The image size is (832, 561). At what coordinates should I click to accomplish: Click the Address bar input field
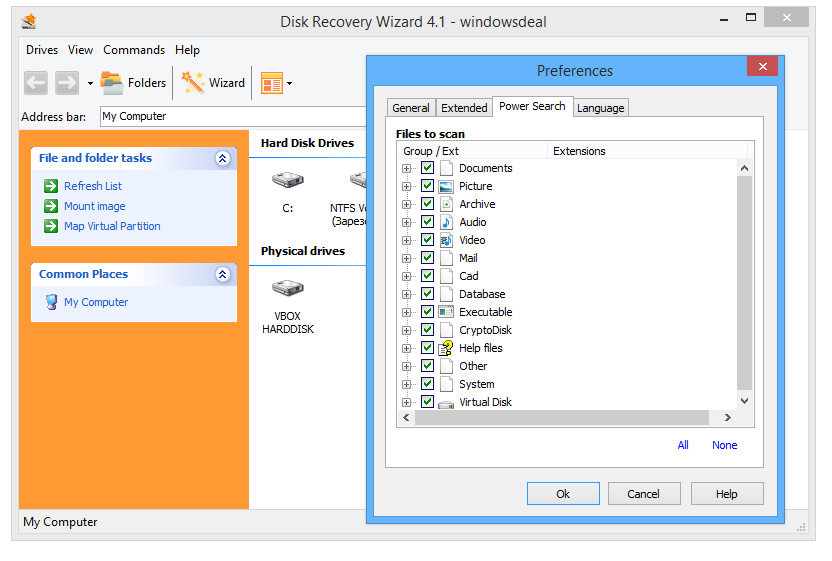tap(233, 116)
